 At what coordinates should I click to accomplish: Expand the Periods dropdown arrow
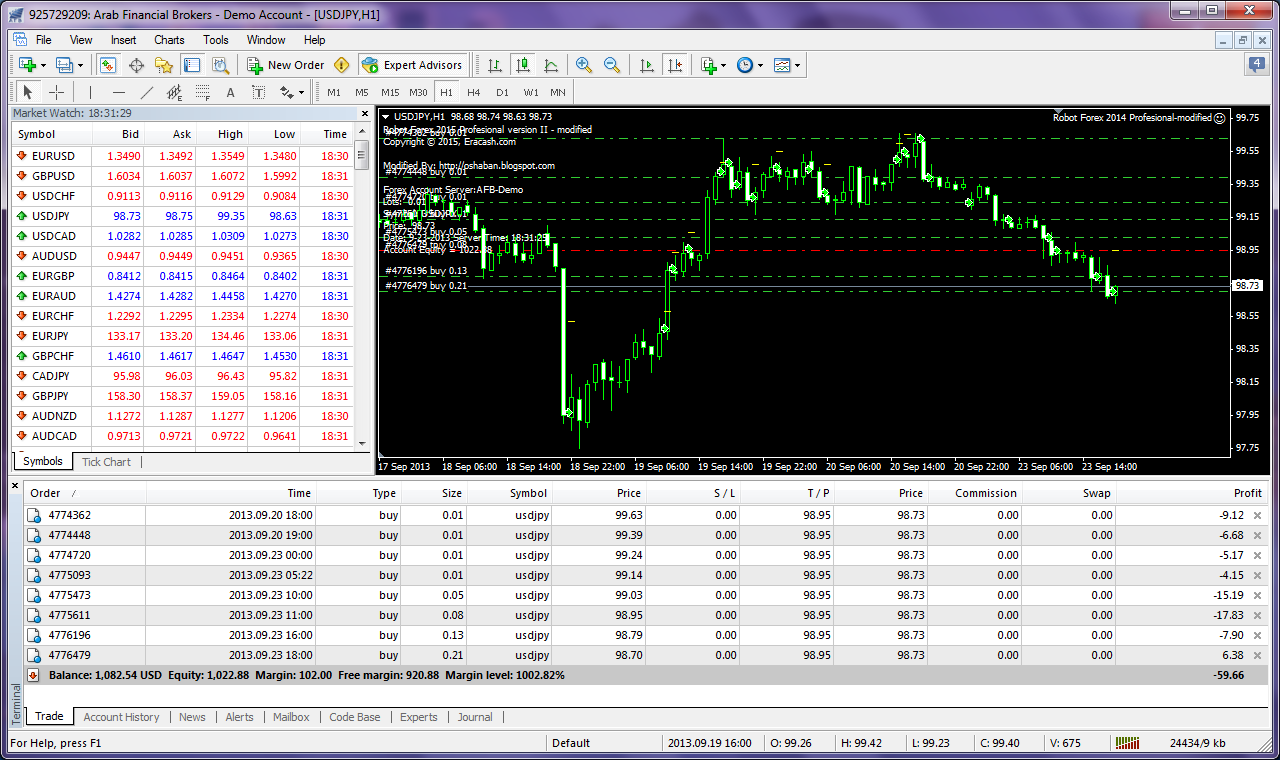[x=761, y=65]
